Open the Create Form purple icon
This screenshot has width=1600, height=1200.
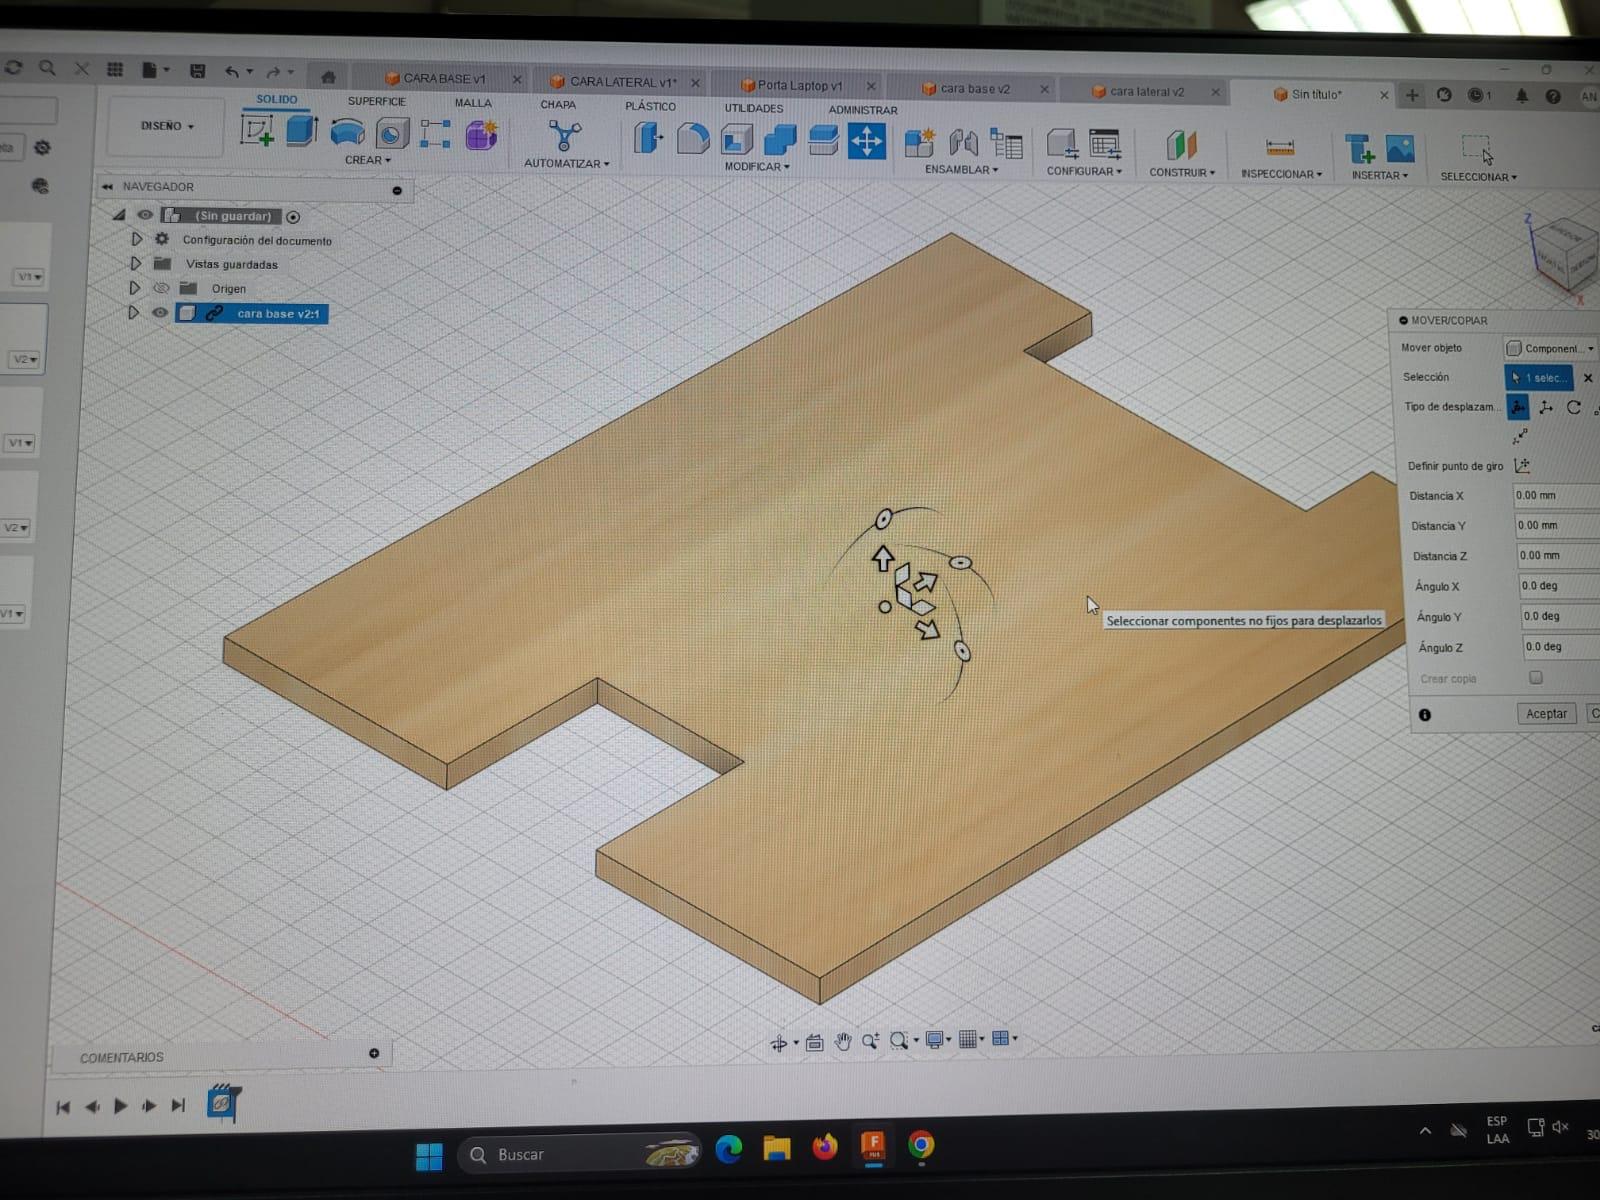(x=481, y=135)
